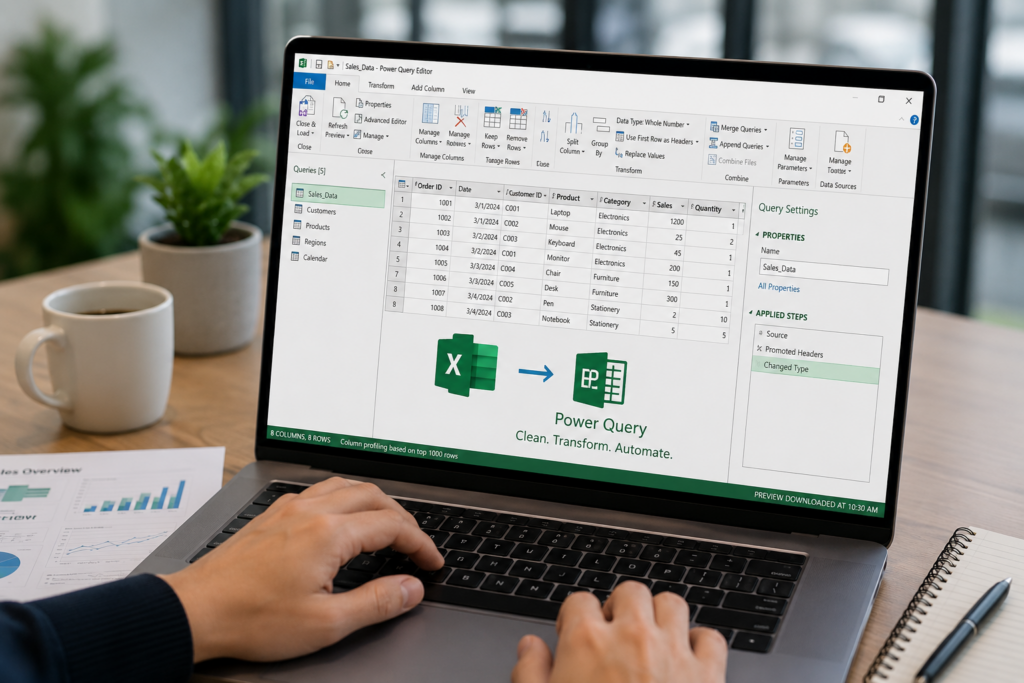
Task: Collapse the APPLIED STEPS section triangle
Action: point(751,313)
